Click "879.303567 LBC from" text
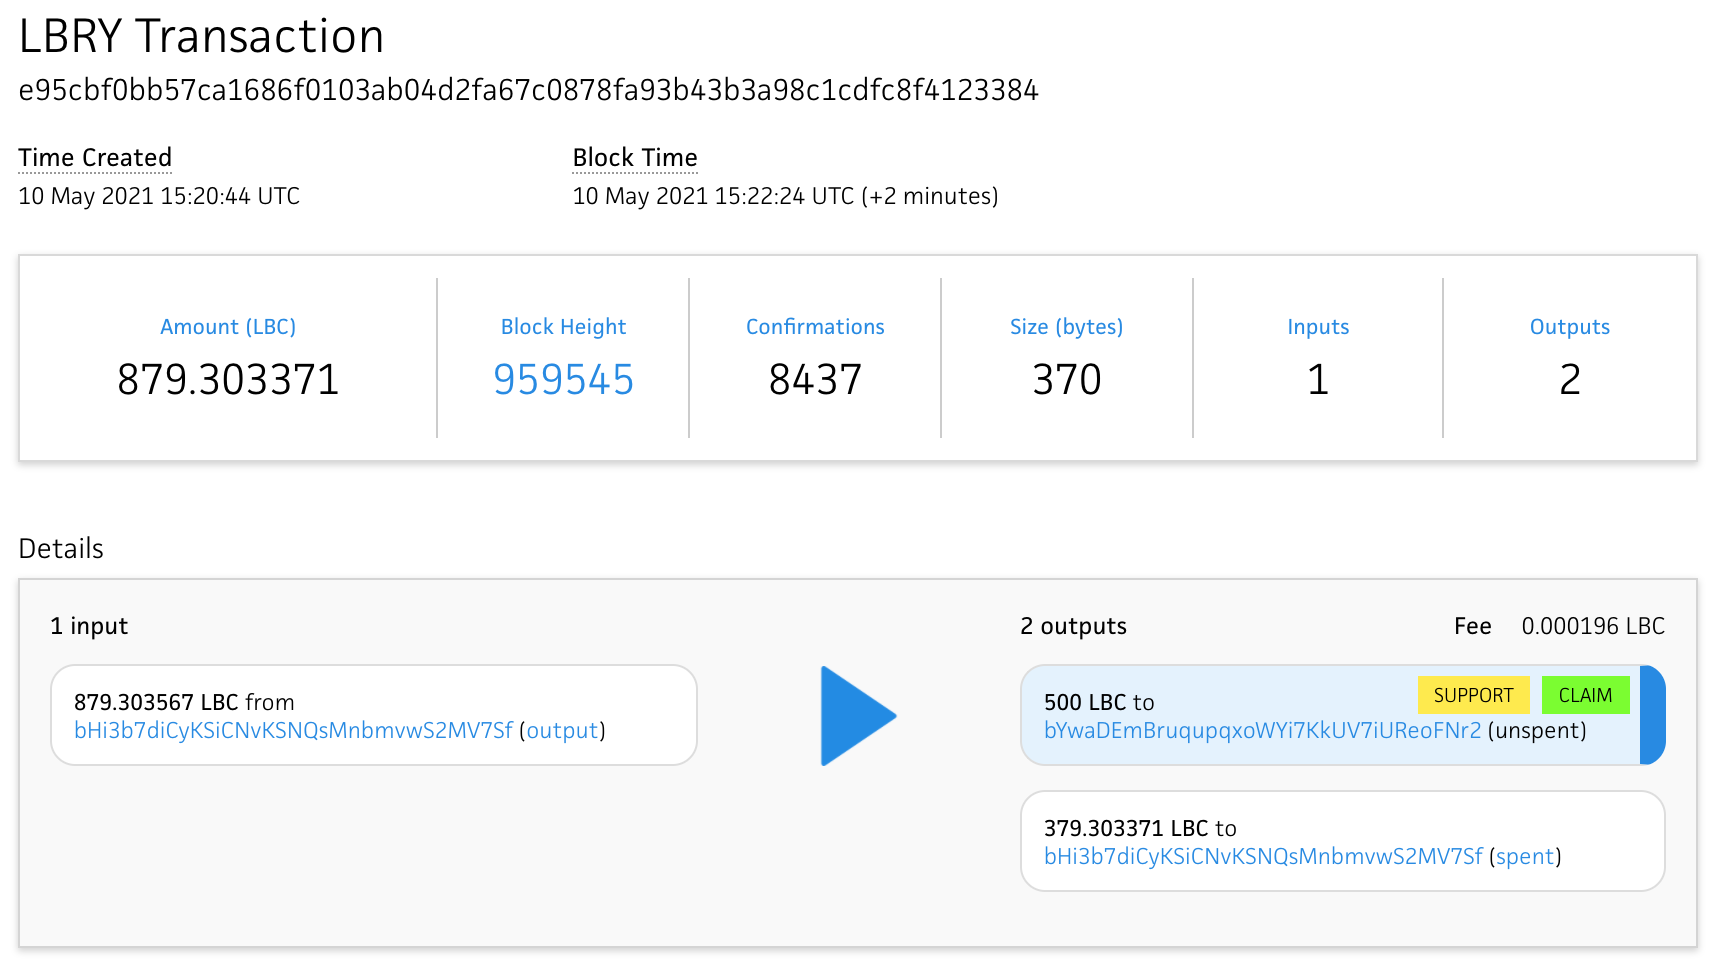This screenshot has width=1718, height=970. click(x=184, y=702)
